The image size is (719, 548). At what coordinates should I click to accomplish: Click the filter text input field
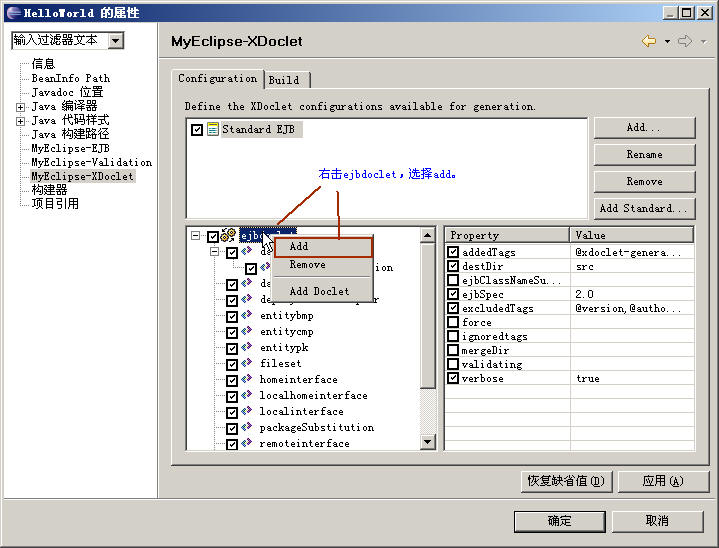[x=60, y=40]
